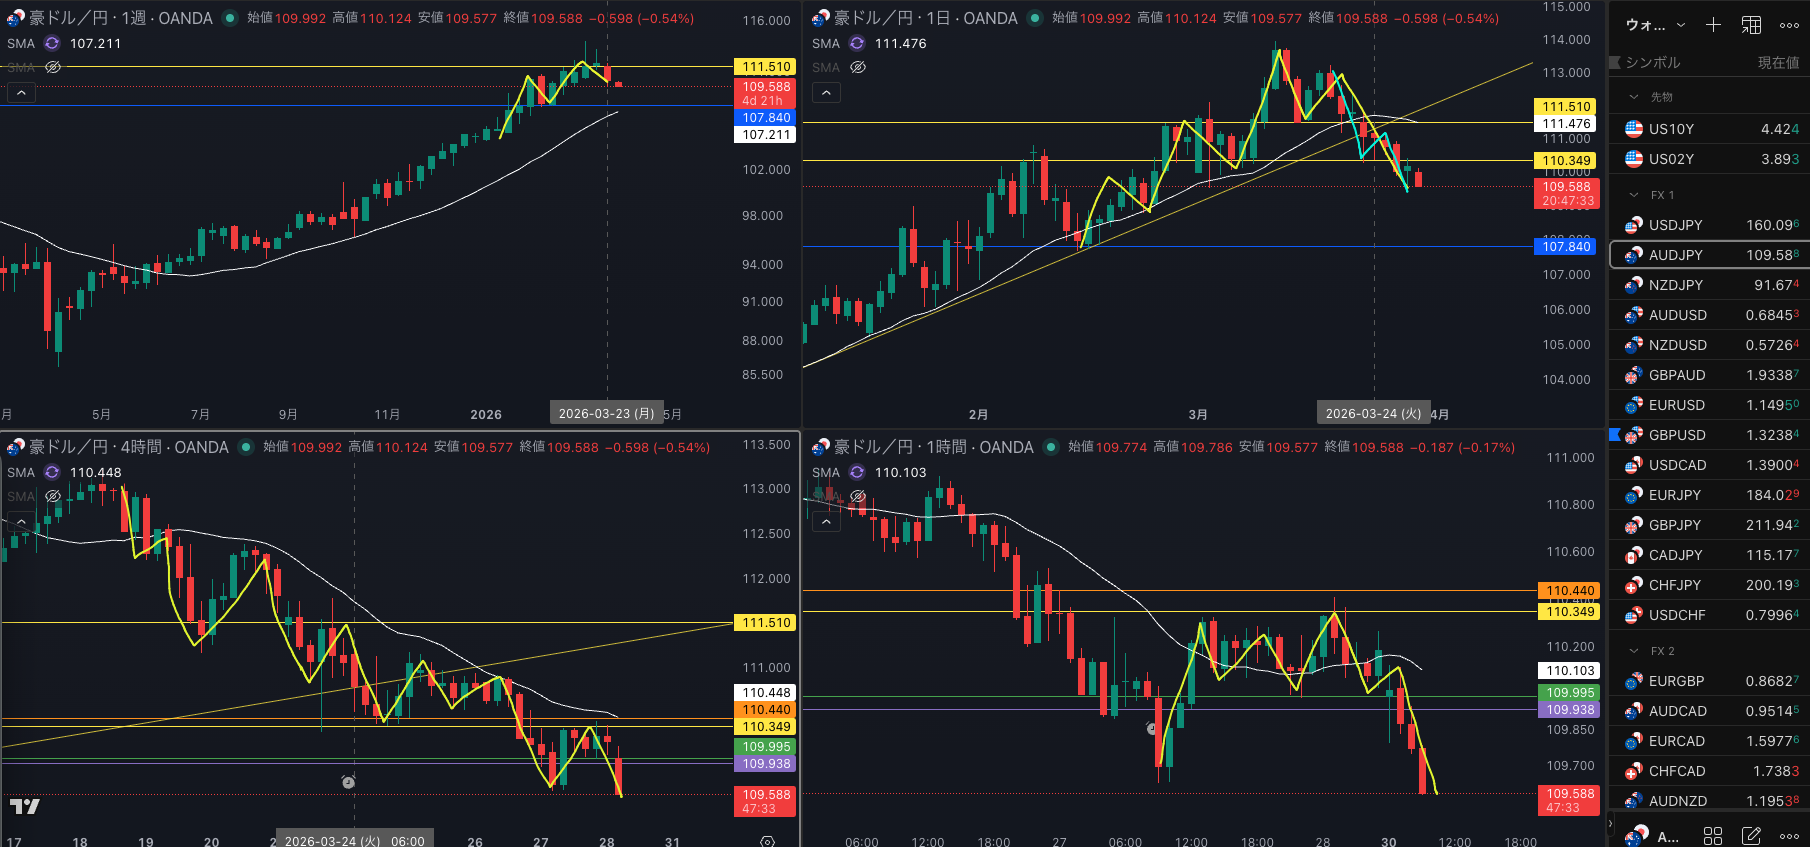This screenshot has width=1810, height=847.
Task: Collapse the indicator legend on the daily chart
Action: tap(826, 93)
